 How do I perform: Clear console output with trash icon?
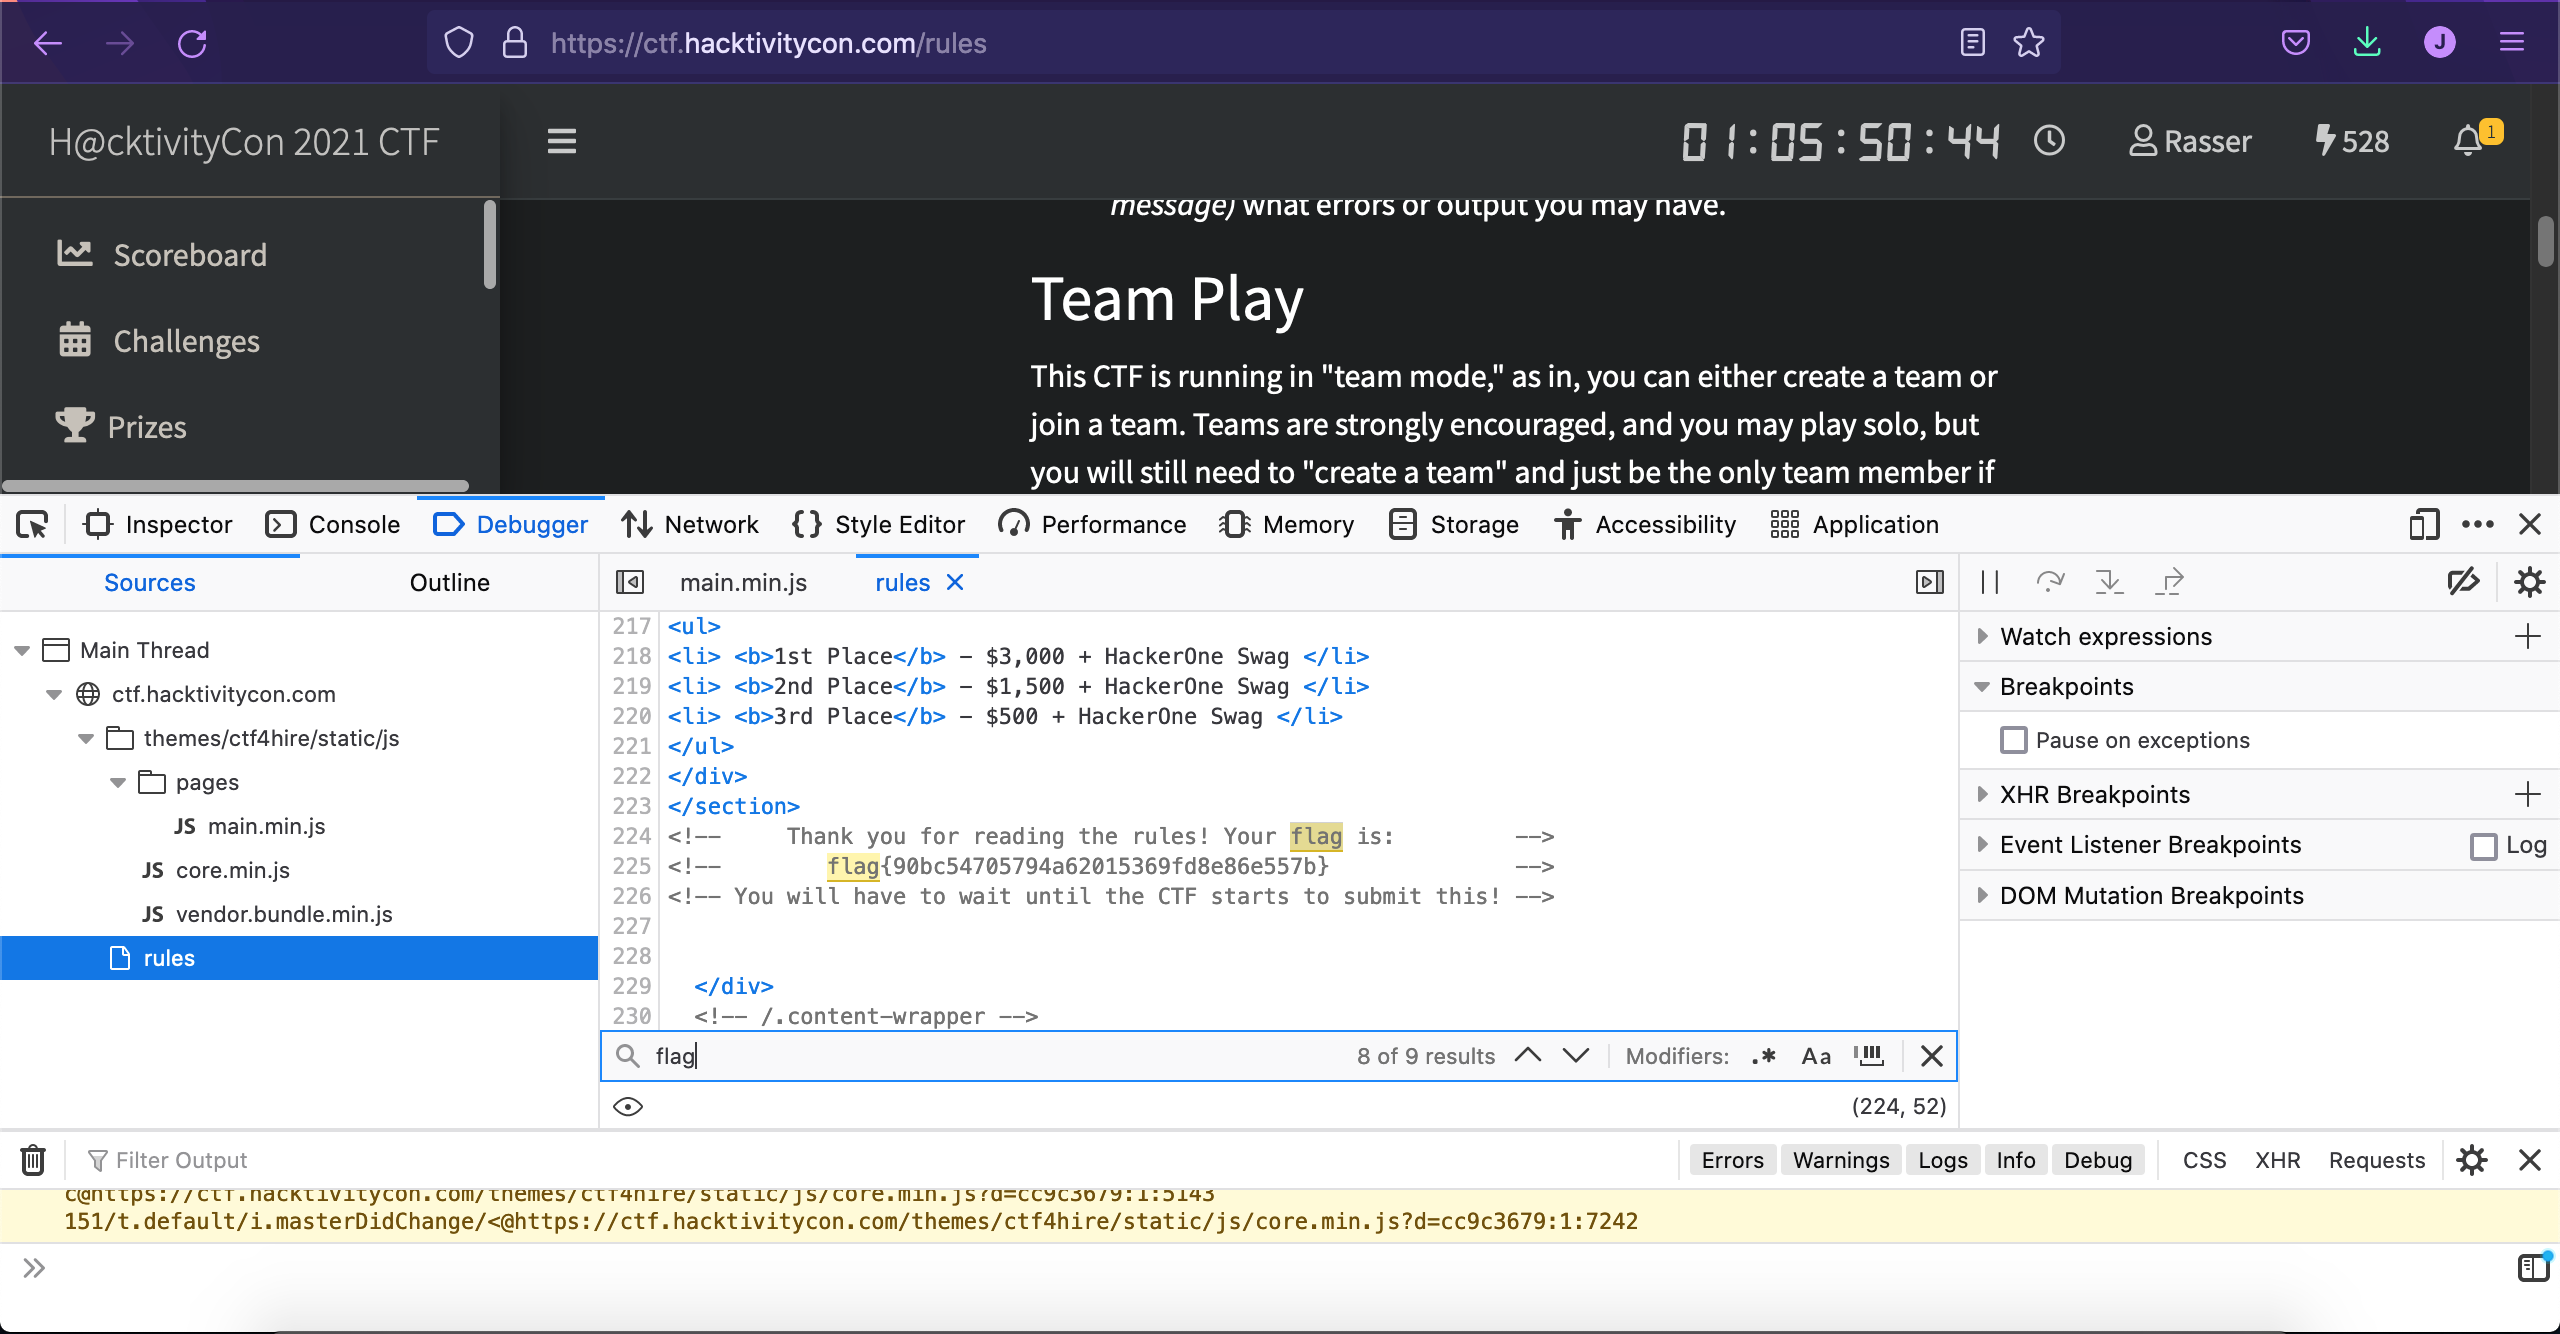coord(33,1160)
